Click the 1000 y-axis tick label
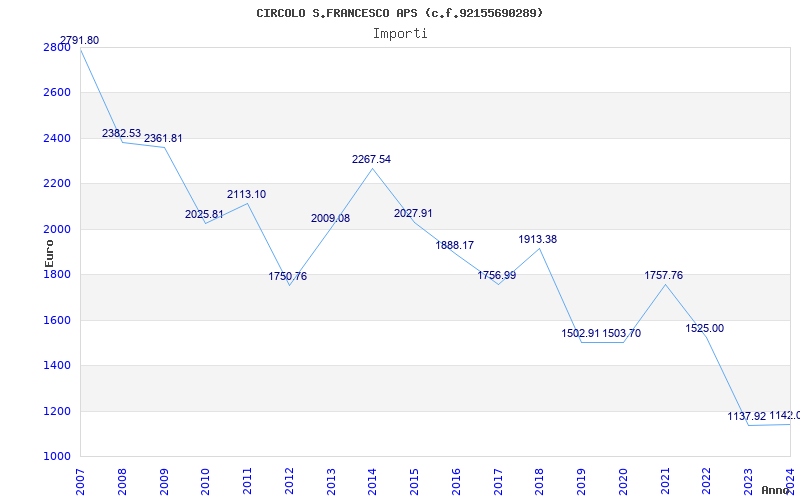The width and height of the screenshot is (800, 500). coord(56,457)
